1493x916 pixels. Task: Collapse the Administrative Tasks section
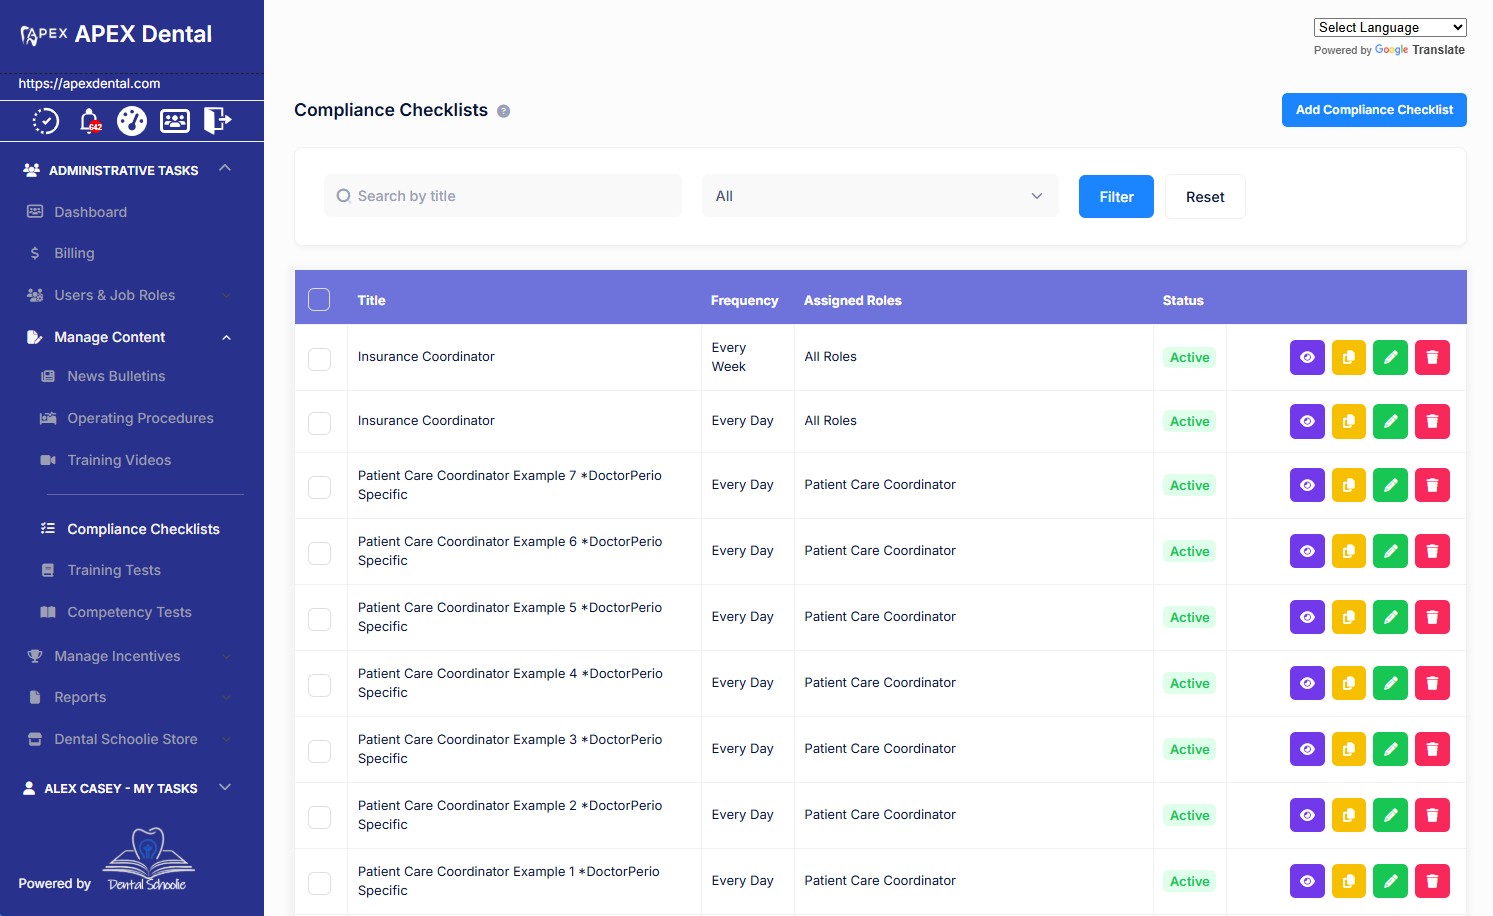(x=225, y=169)
